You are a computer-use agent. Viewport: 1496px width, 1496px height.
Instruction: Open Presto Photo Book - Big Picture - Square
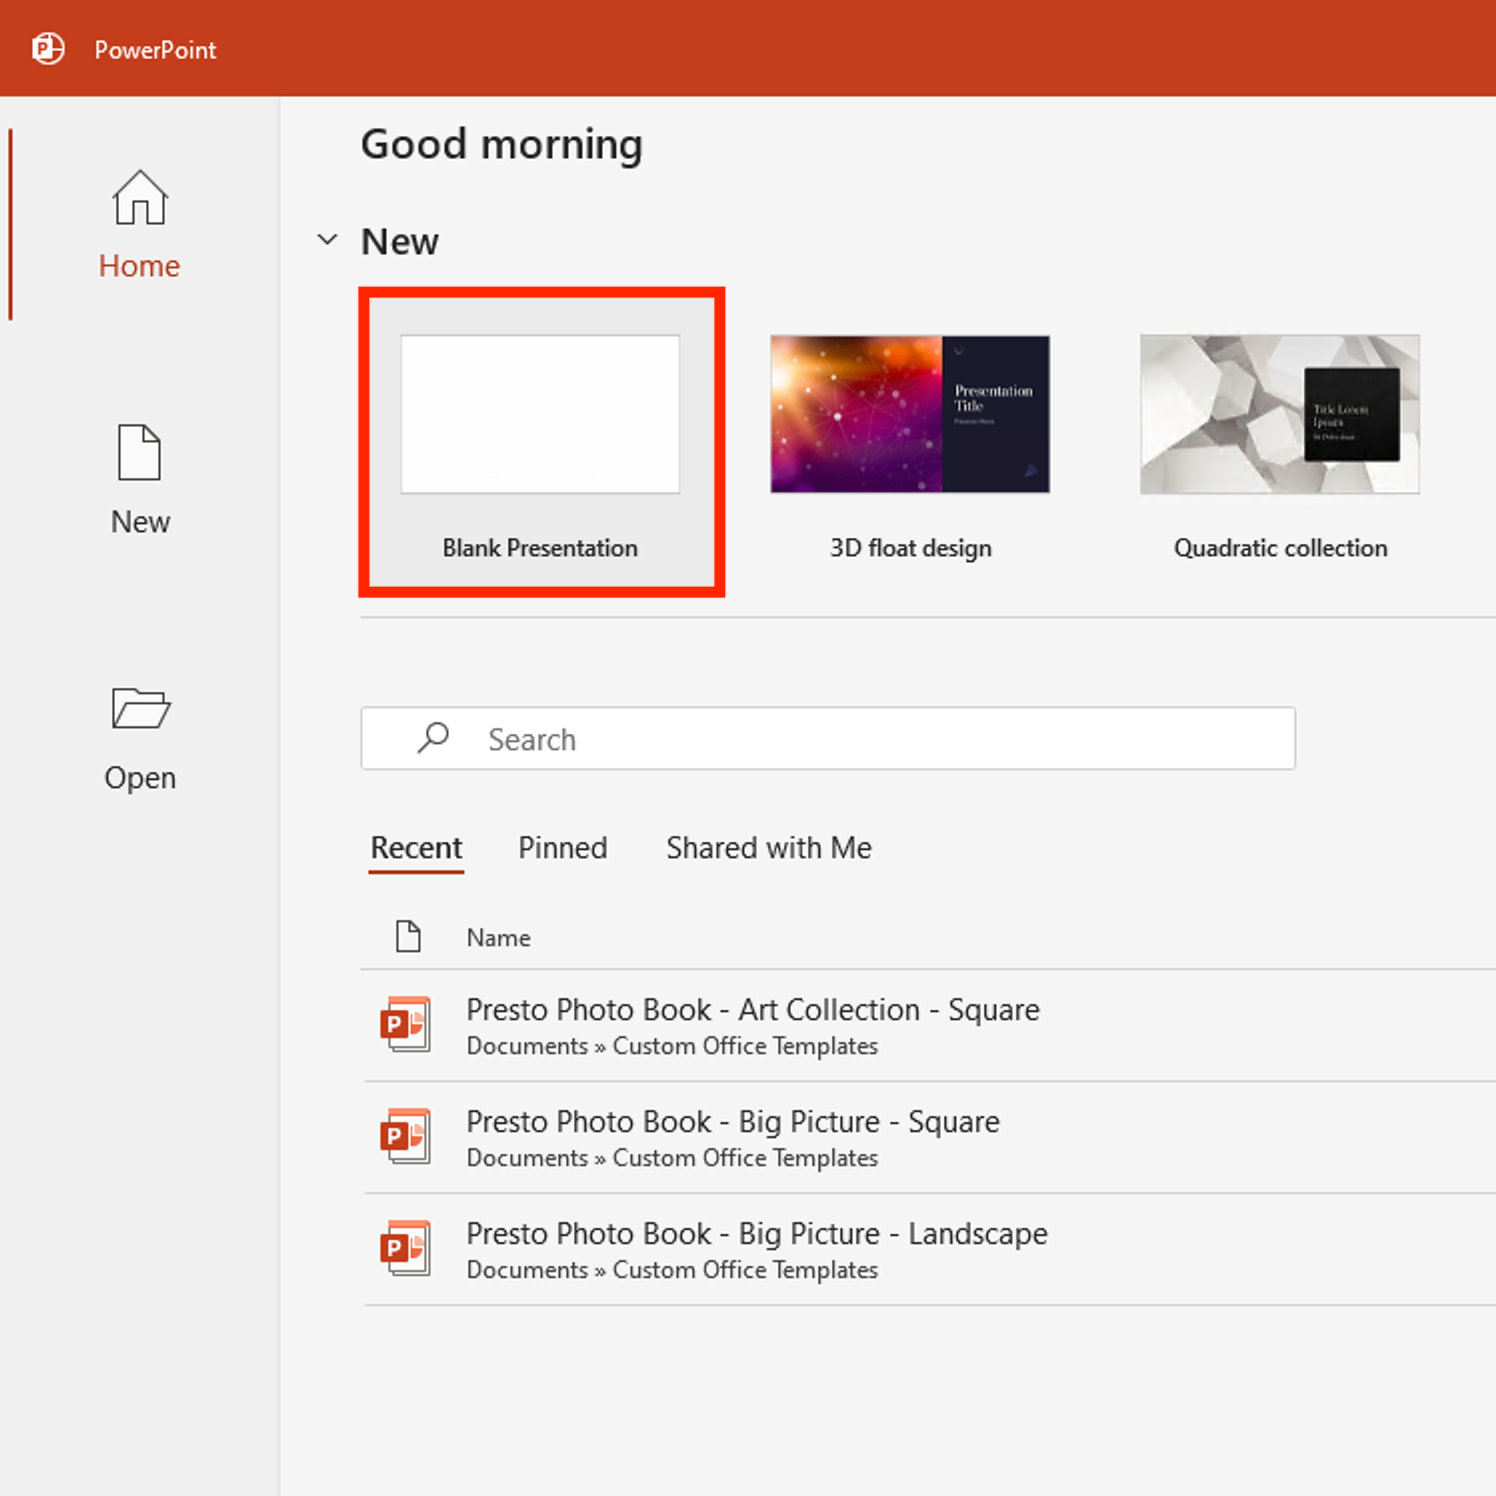pyautogui.click(x=733, y=1121)
